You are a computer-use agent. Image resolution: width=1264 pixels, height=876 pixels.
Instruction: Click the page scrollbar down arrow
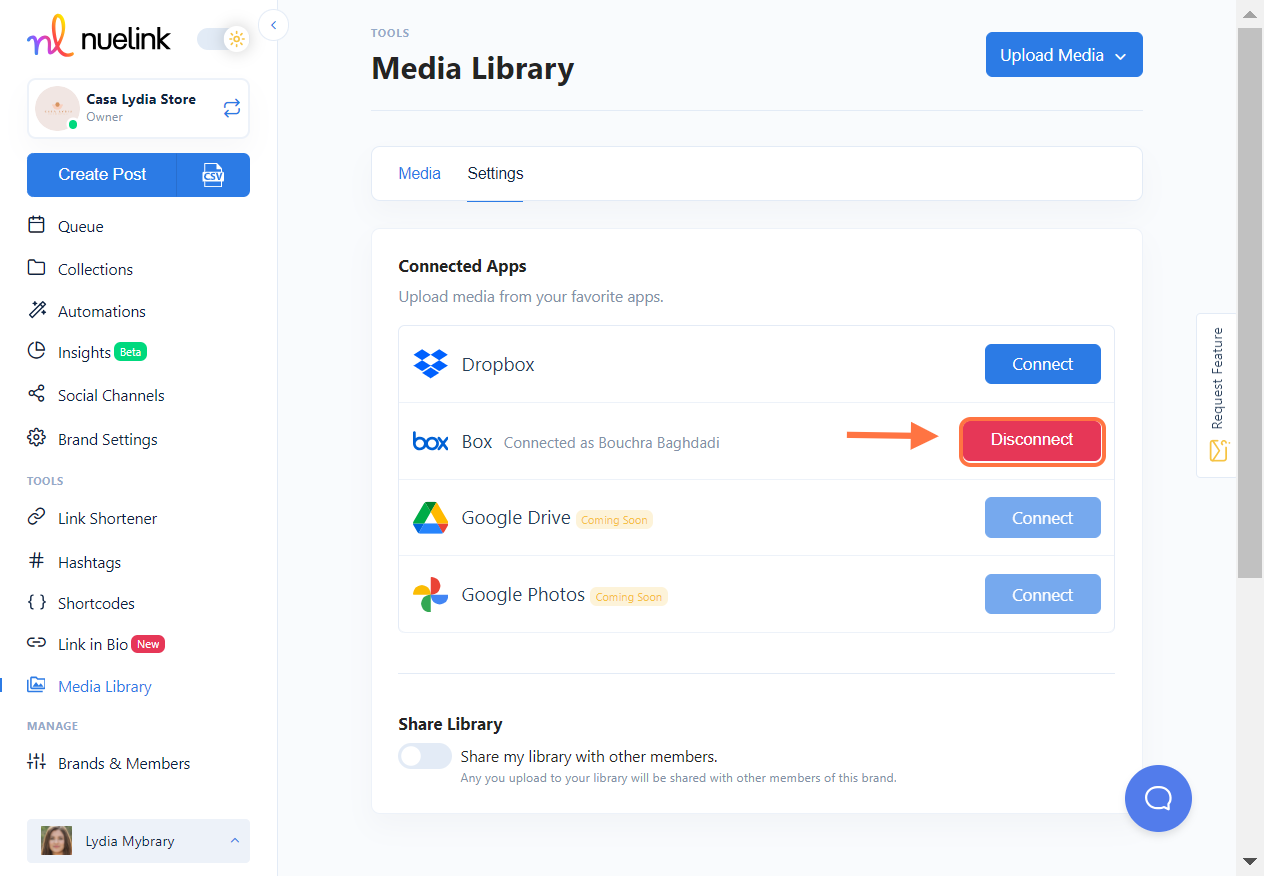coord(1250,861)
